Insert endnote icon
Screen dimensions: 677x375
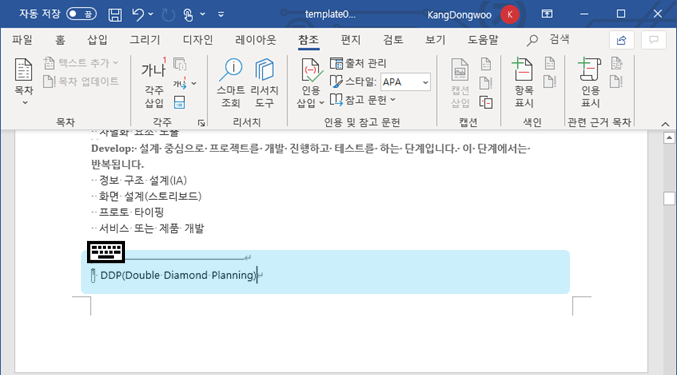(x=180, y=64)
